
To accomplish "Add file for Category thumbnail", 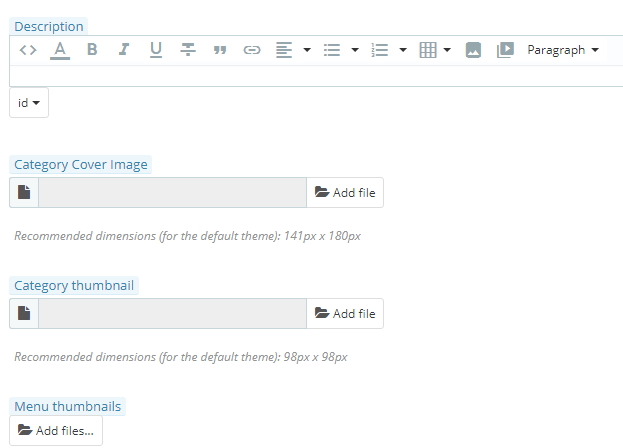I will pyautogui.click(x=345, y=314).
